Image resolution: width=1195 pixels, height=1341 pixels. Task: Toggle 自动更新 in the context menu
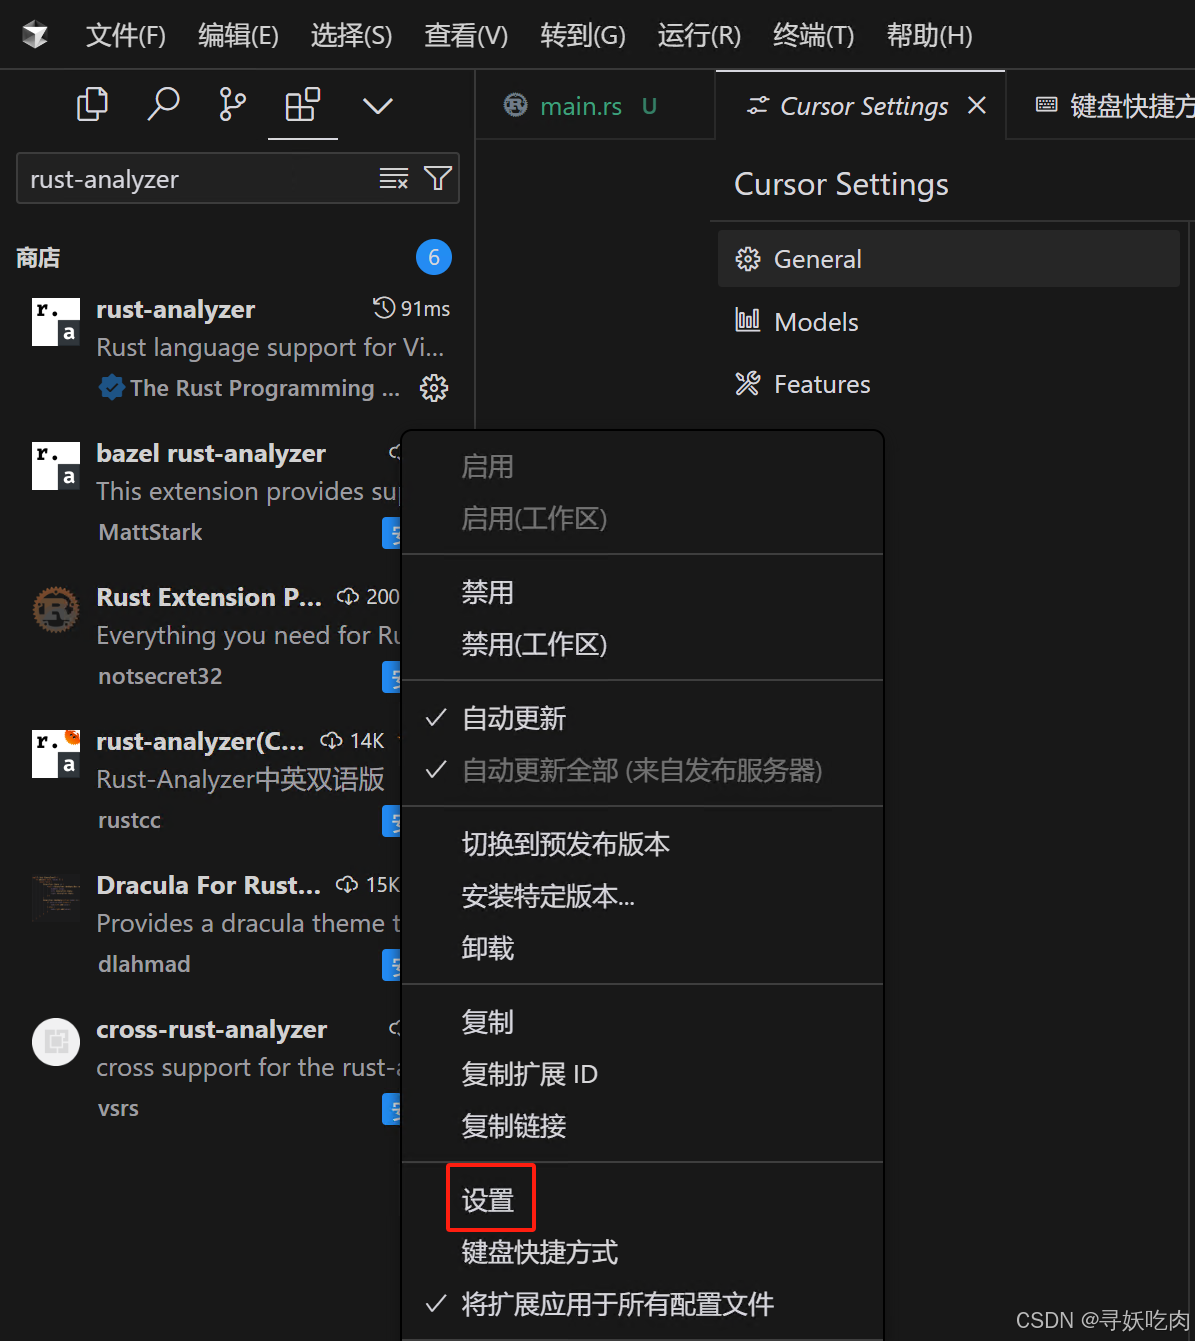[x=642, y=718]
